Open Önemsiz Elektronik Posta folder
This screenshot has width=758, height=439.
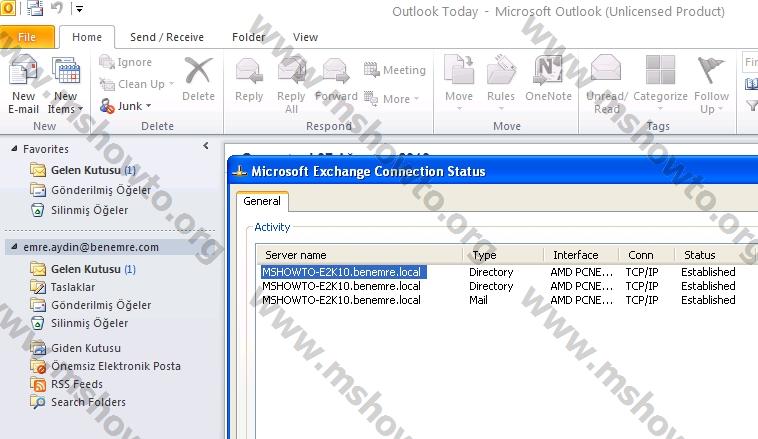point(105,366)
